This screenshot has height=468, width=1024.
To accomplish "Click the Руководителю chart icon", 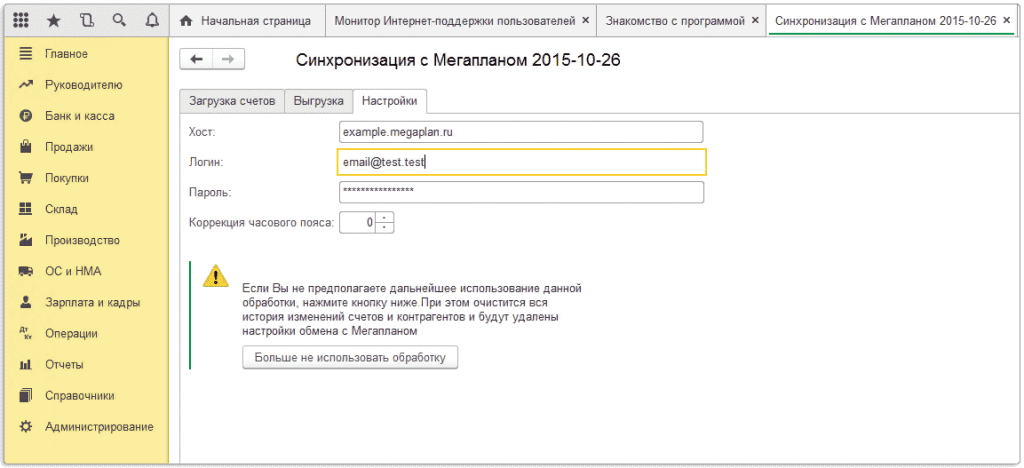I will pyautogui.click(x=26, y=85).
